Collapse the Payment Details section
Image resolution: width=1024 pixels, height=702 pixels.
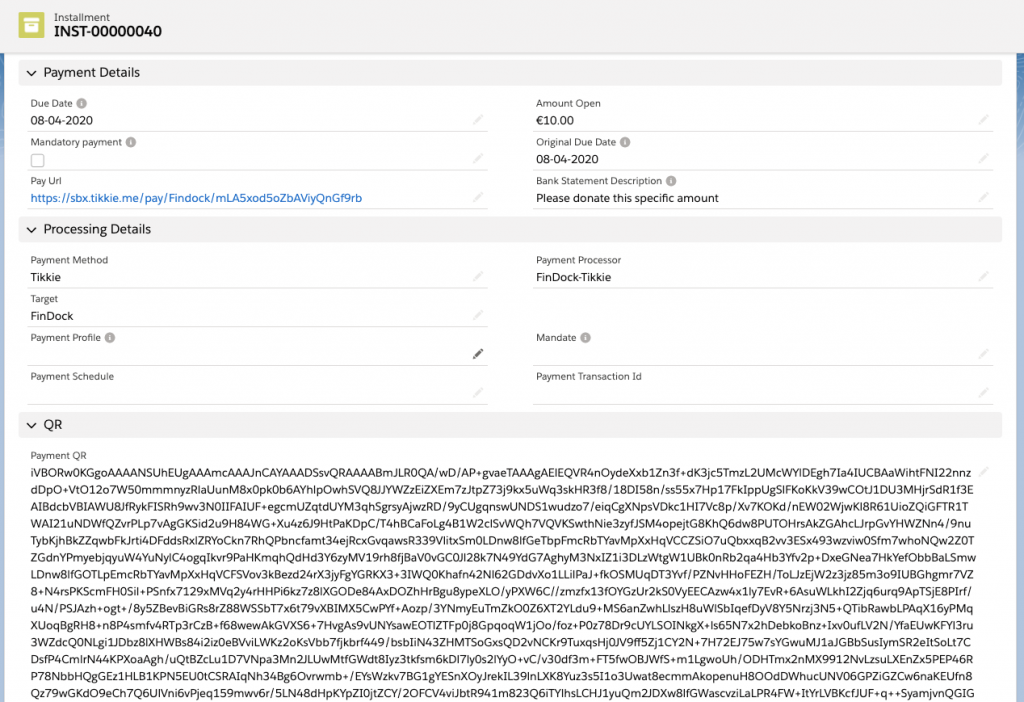(x=32, y=73)
